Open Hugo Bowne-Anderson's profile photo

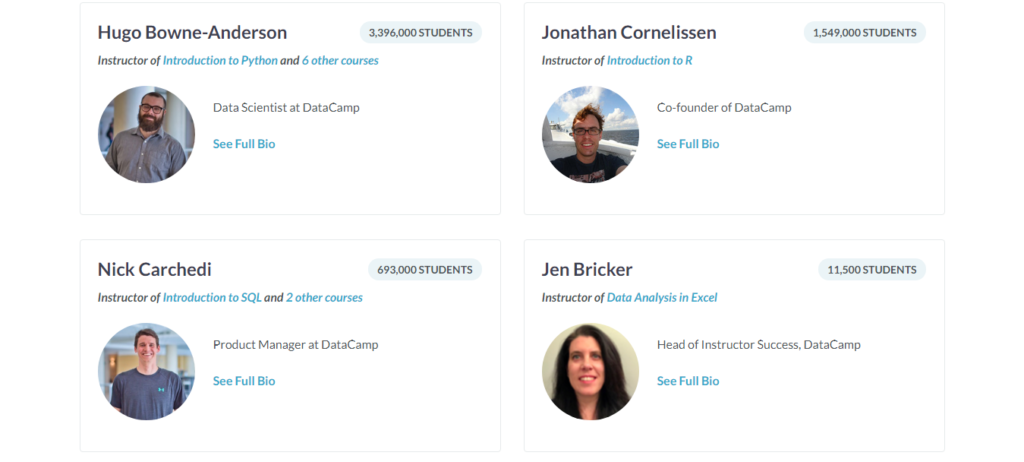coord(146,134)
